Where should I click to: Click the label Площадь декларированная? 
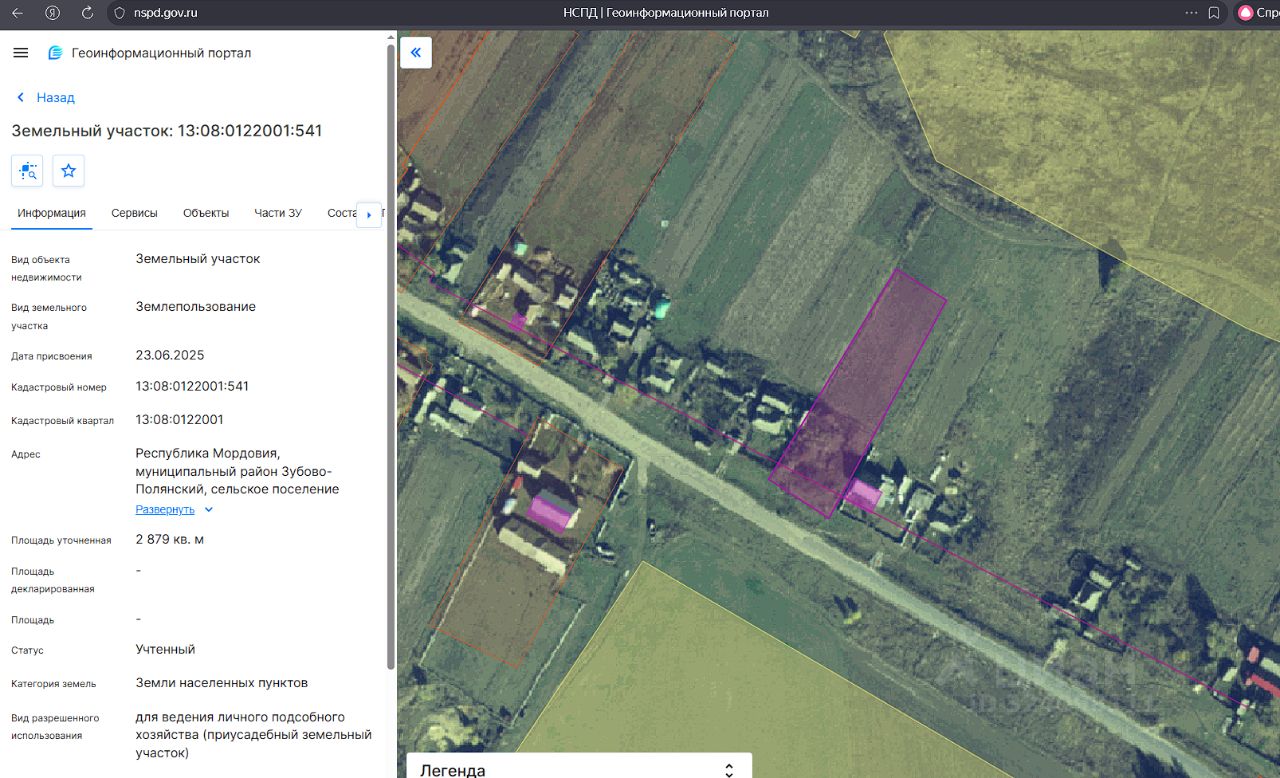tap(53, 580)
